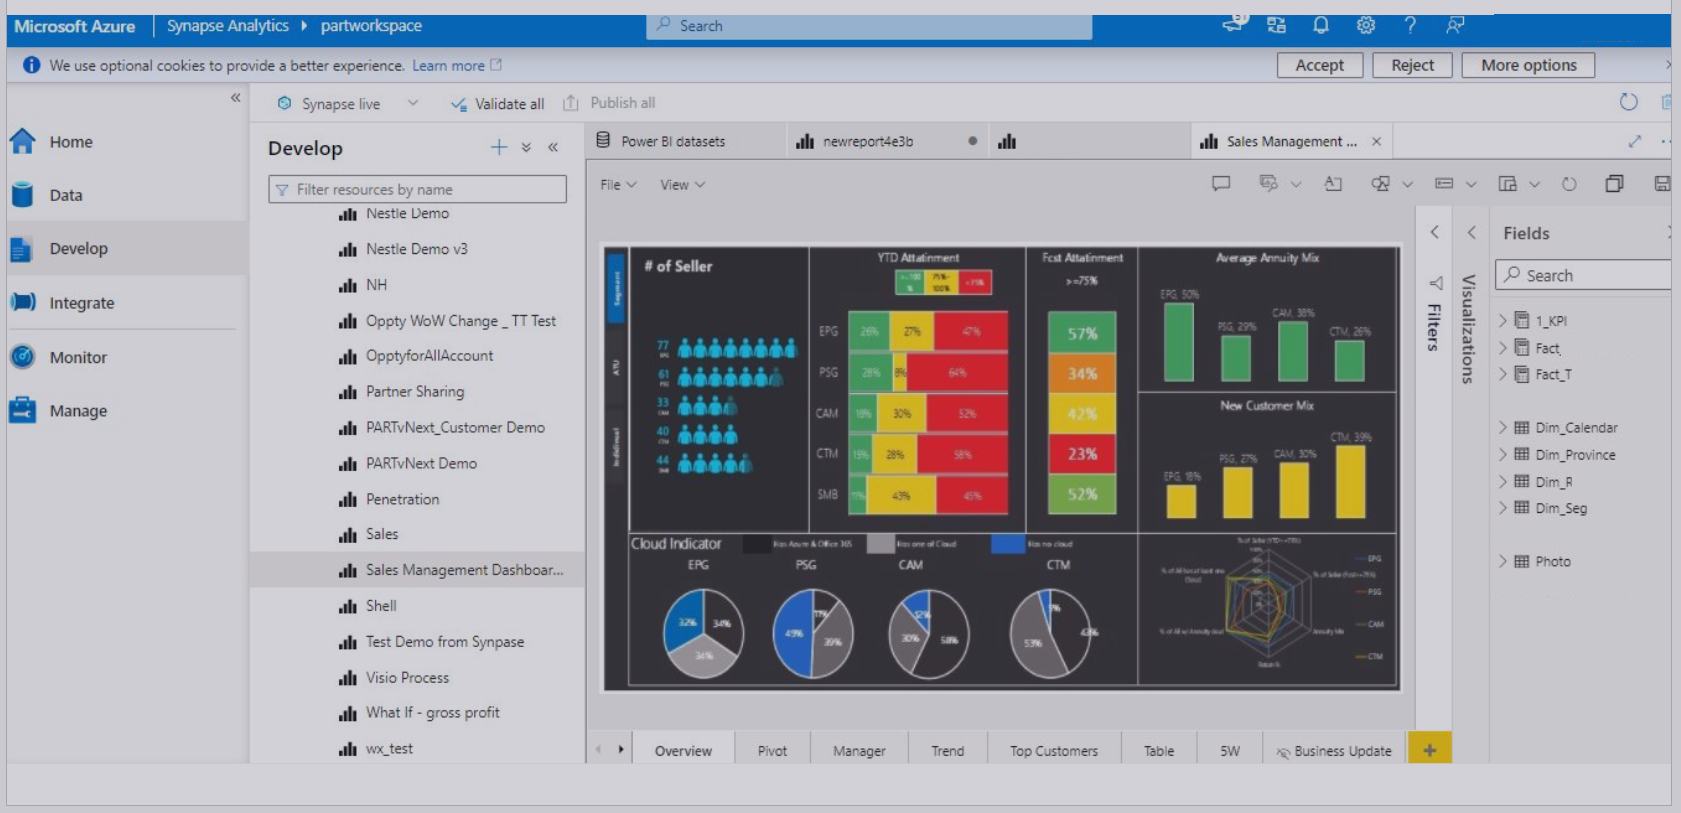This screenshot has height=813, width=1681.
Task: Reject optional cookies
Action: pos(1413,65)
